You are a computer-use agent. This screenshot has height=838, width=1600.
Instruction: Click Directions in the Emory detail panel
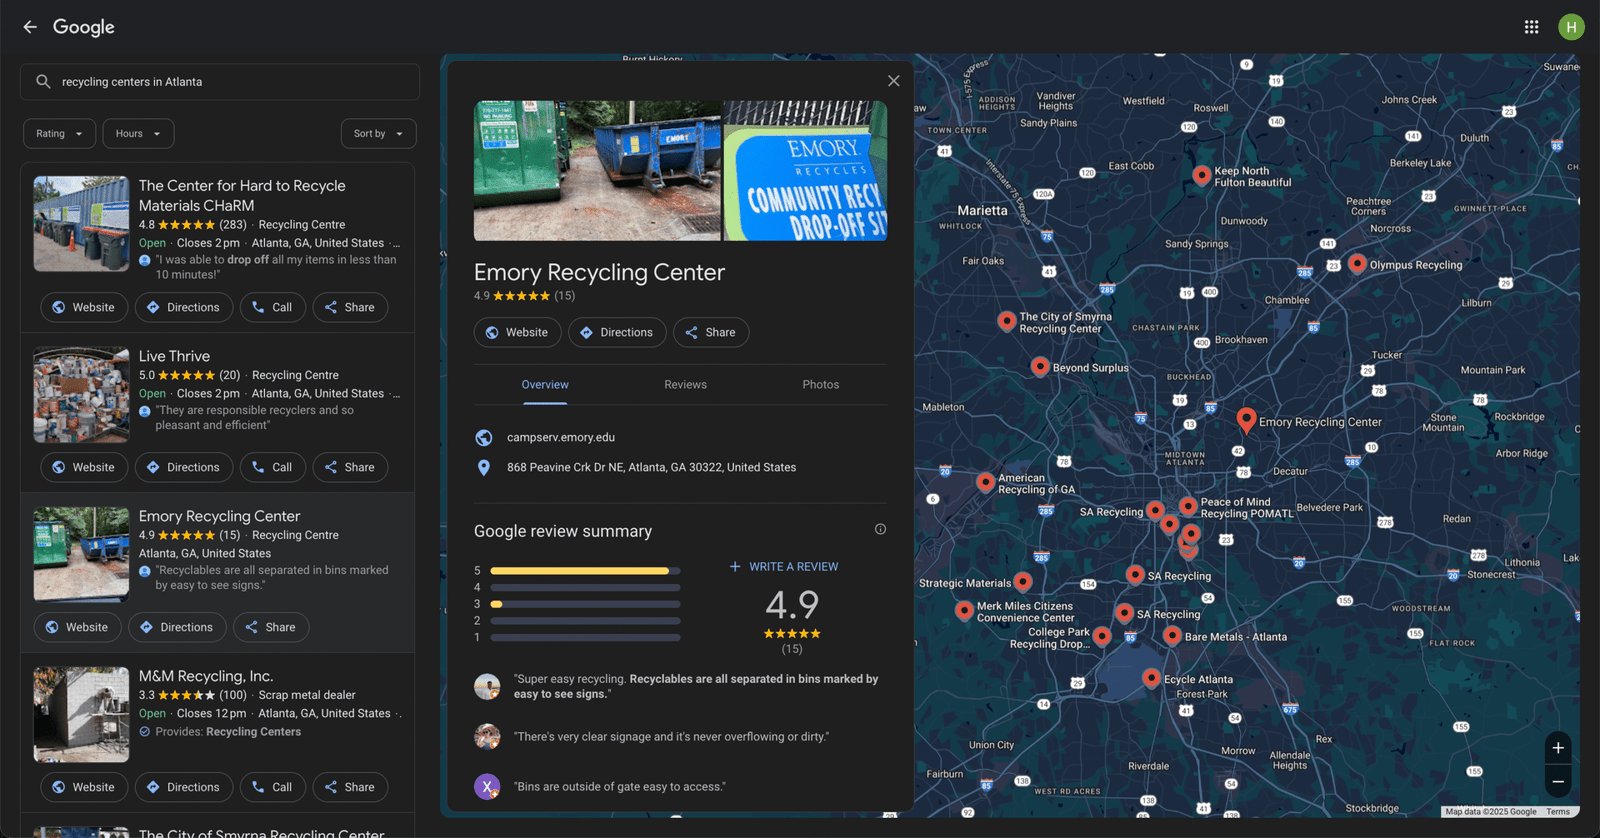click(617, 332)
